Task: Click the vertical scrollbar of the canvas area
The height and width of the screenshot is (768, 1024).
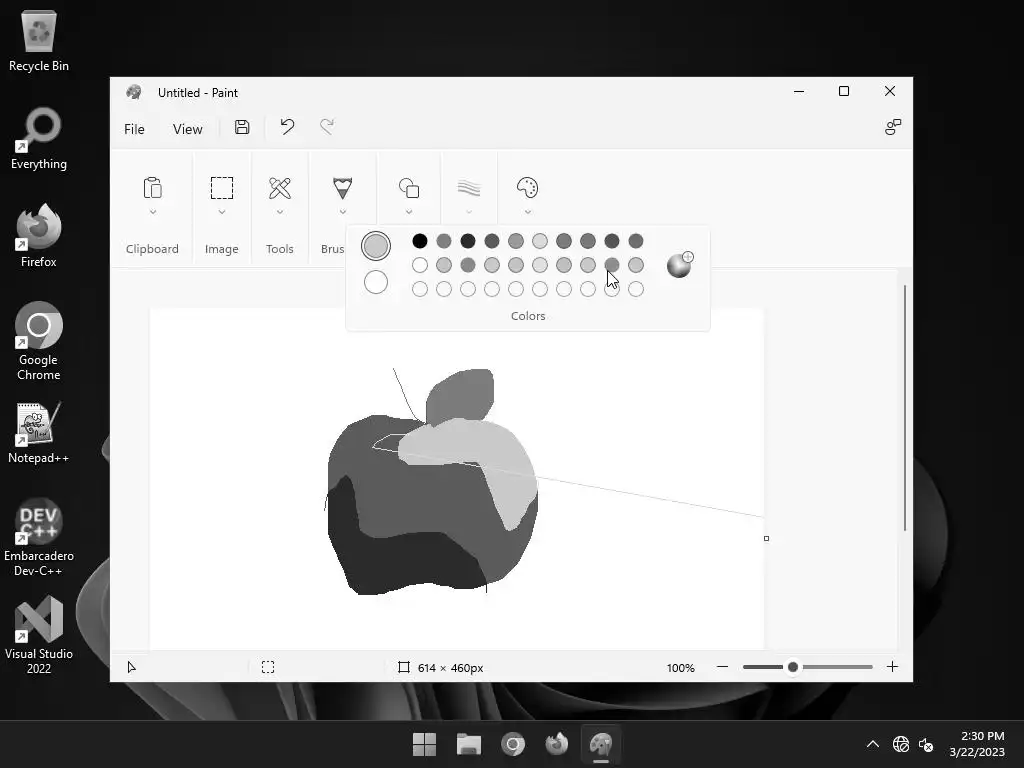Action: pos(904,408)
